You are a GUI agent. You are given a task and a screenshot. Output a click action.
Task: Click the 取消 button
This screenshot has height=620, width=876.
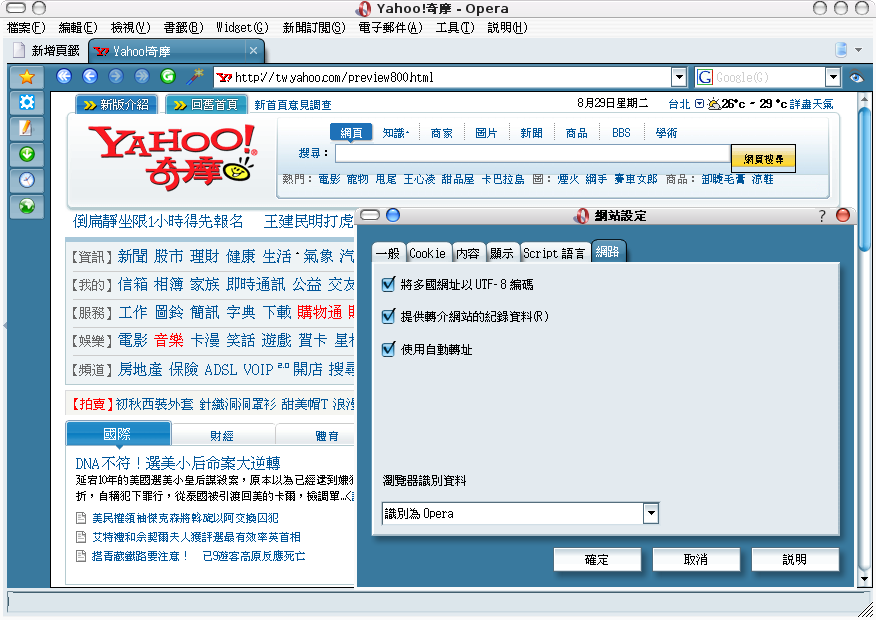[696, 560]
